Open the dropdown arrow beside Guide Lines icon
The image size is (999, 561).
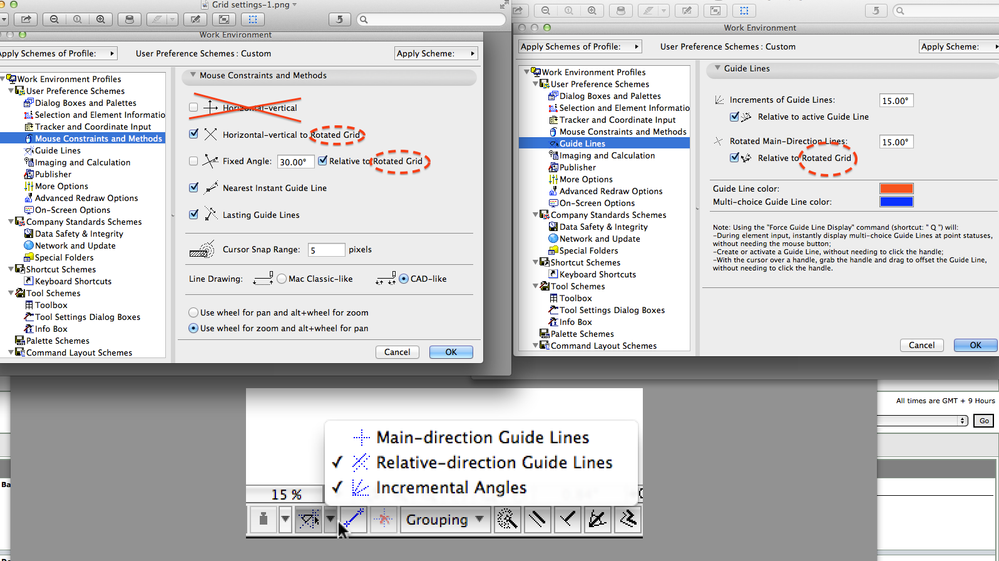[x=330, y=520]
